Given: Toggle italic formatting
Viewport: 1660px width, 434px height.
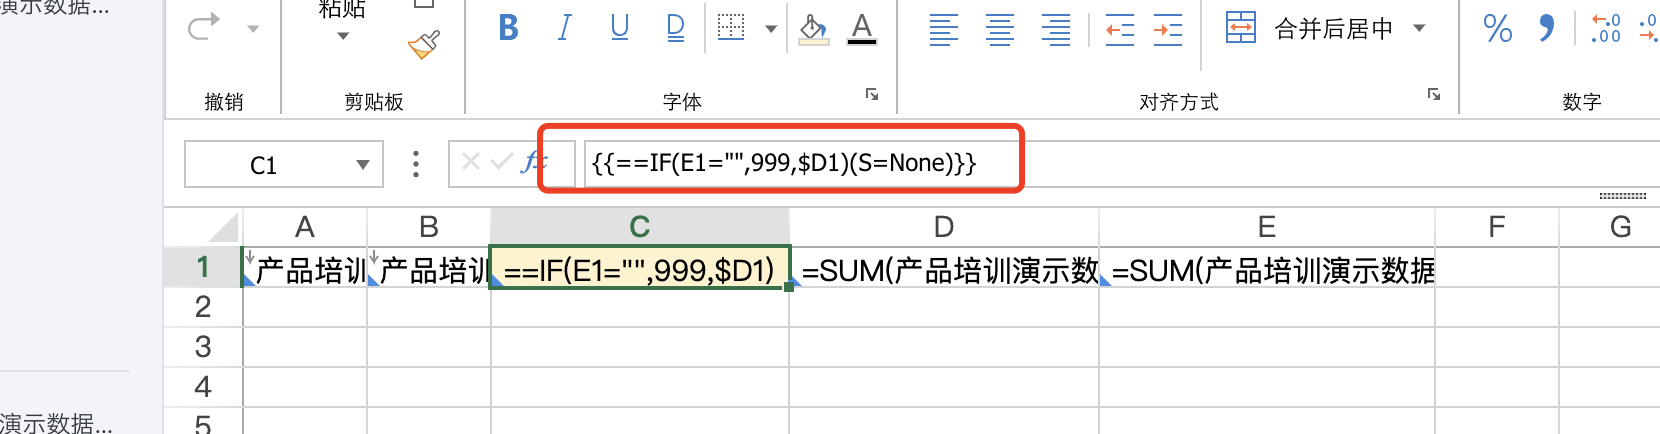Looking at the screenshot, I should [x=564, y=28].
